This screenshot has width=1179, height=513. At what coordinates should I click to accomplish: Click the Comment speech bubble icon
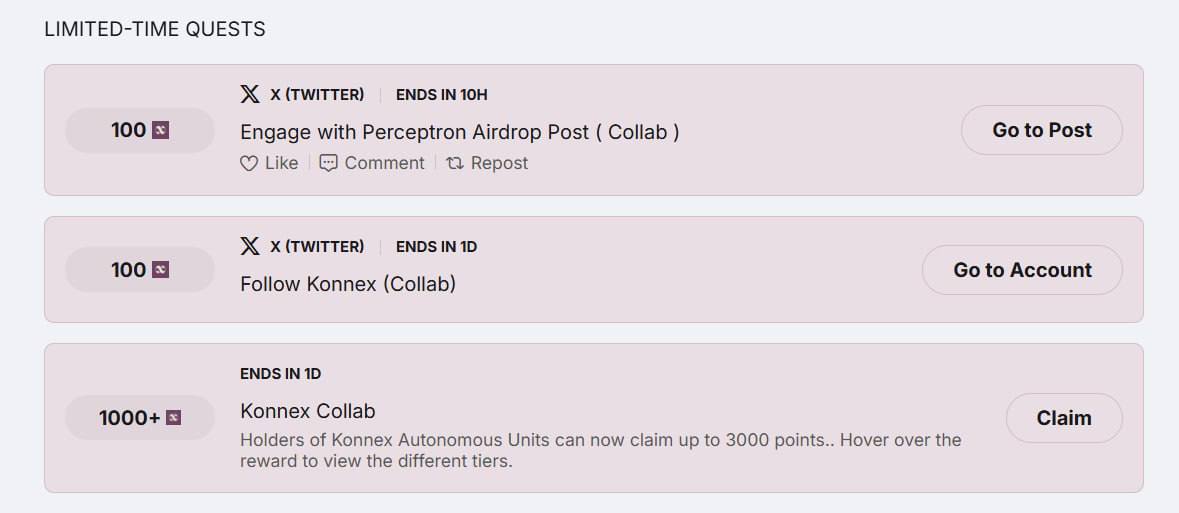tap(328, 163)
